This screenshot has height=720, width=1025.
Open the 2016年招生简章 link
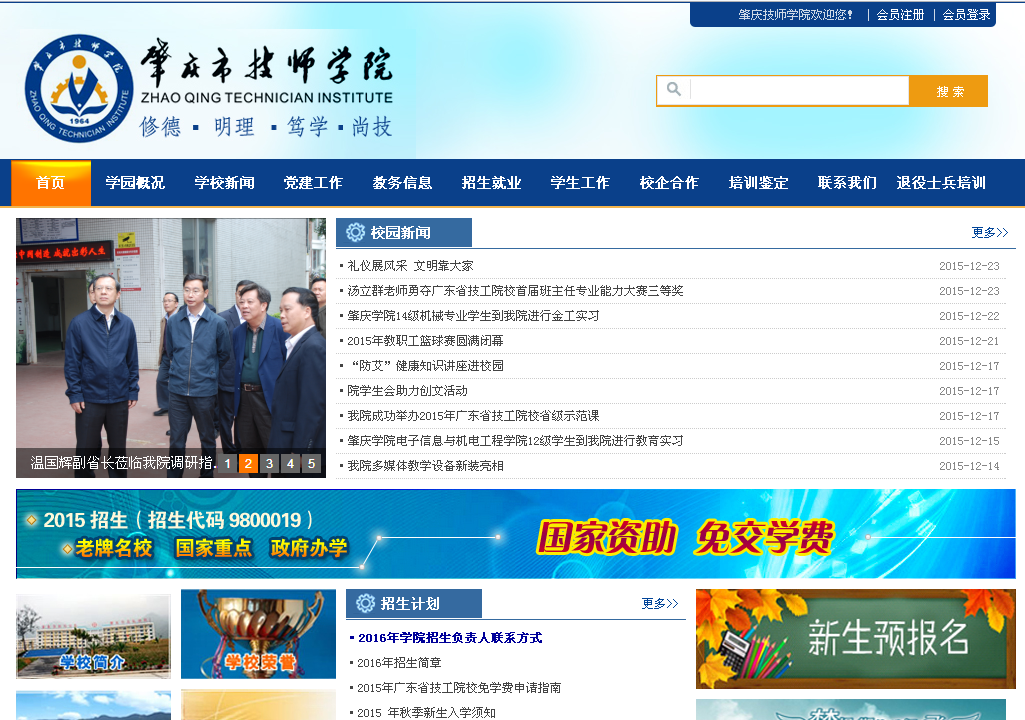click(x=399, y=662)
